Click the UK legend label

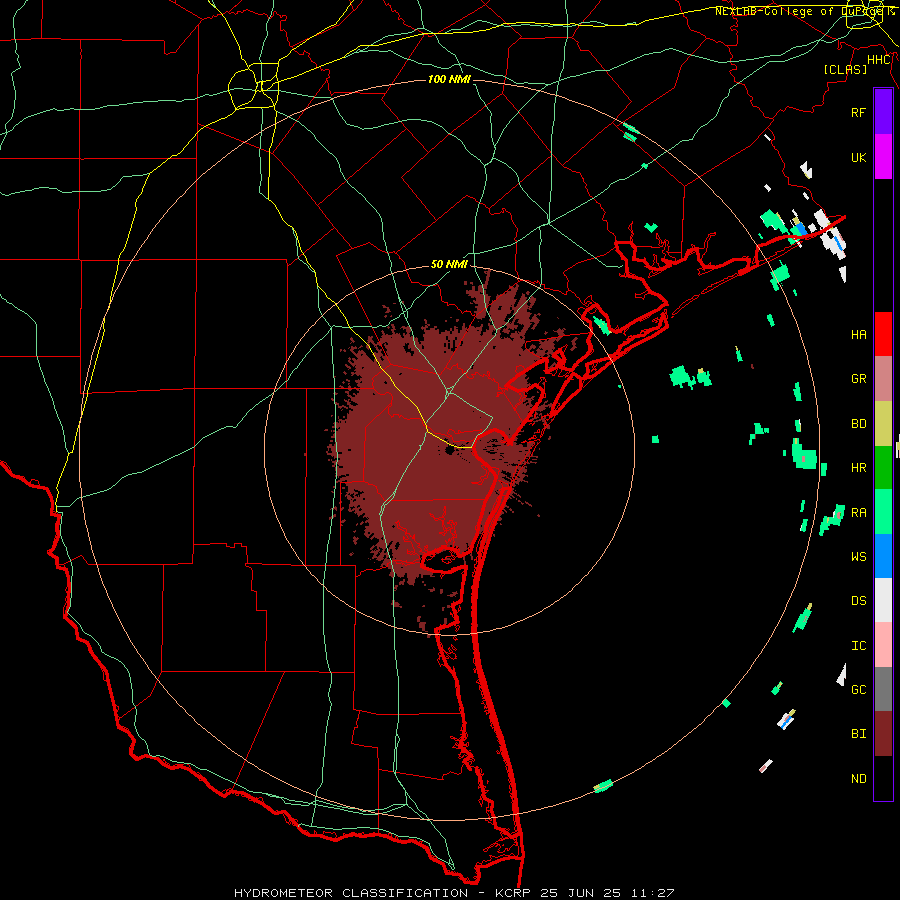[x=858, y=157]
